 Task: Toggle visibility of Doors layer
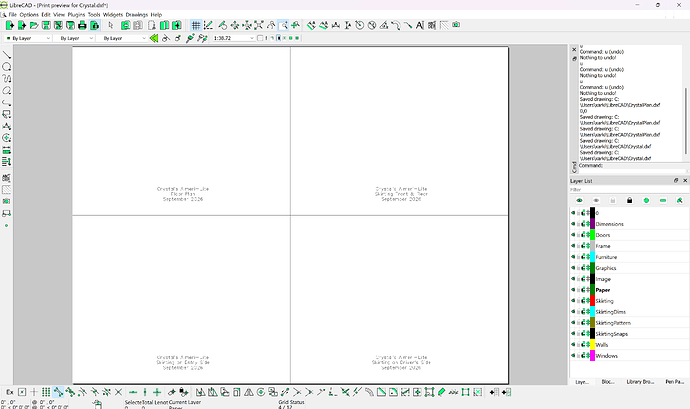click(573, 235)
